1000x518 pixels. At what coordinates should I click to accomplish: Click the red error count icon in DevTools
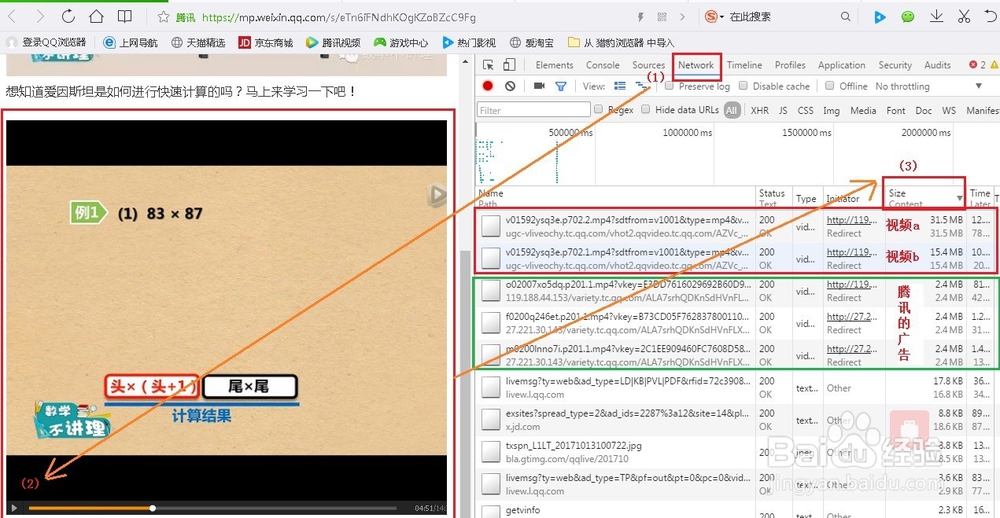tap(973, 65)
